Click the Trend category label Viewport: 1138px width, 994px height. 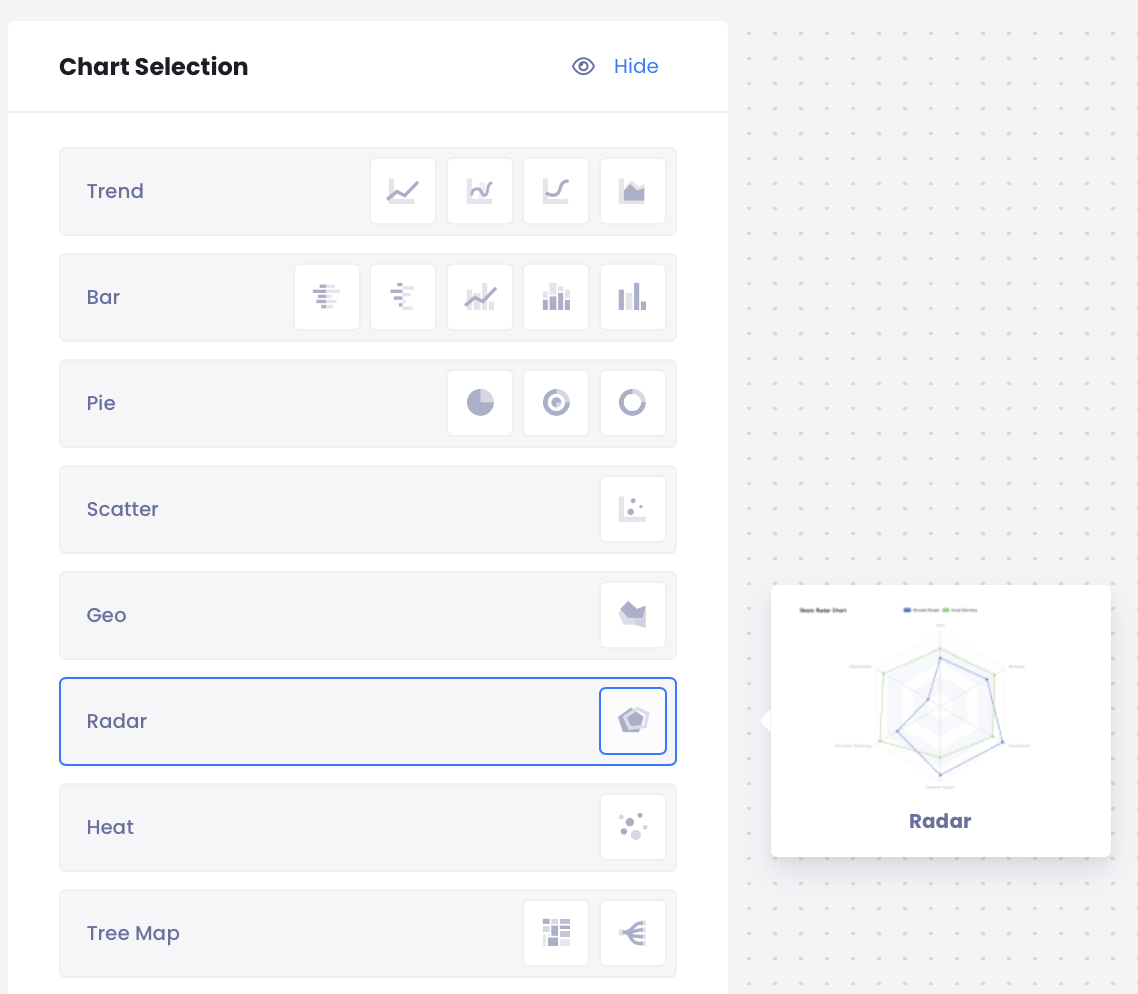click(x=115, y=191)
